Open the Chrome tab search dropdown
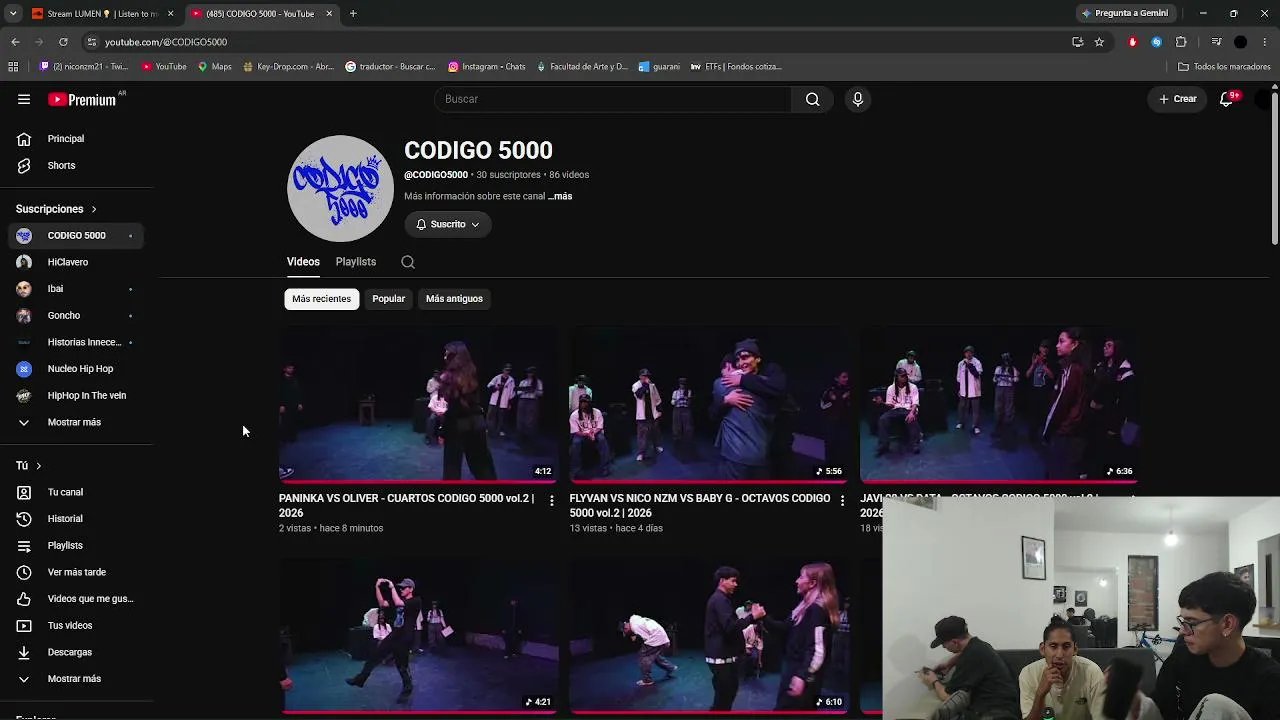Viewport: 1280px width, 720px height. 13,14
